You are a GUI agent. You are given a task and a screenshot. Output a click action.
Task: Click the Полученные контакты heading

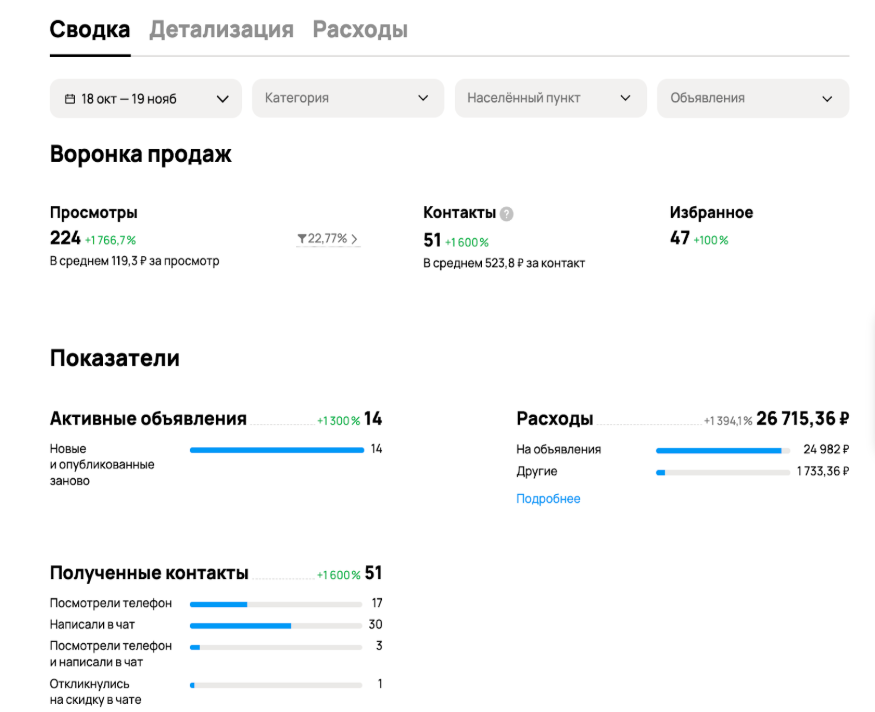point(149,573)
